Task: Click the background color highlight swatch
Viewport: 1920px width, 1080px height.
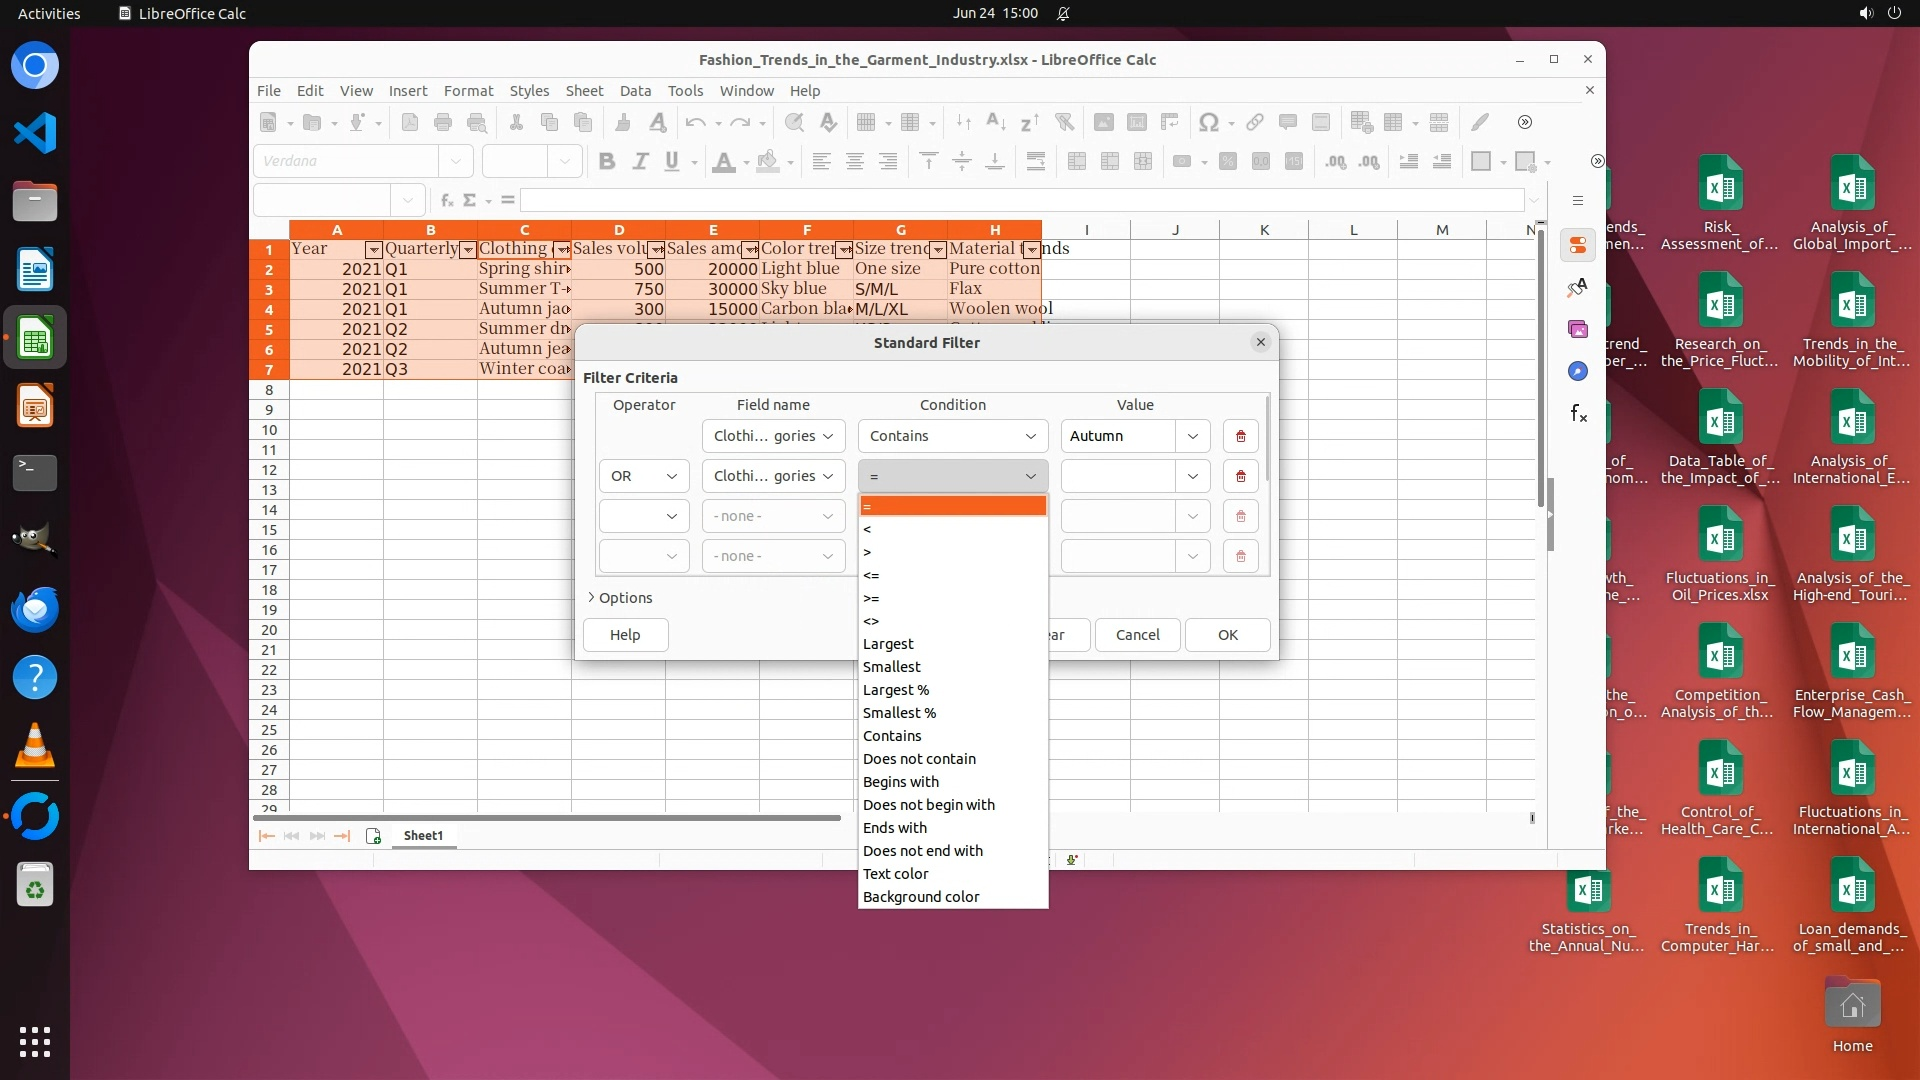Action: 767,162
